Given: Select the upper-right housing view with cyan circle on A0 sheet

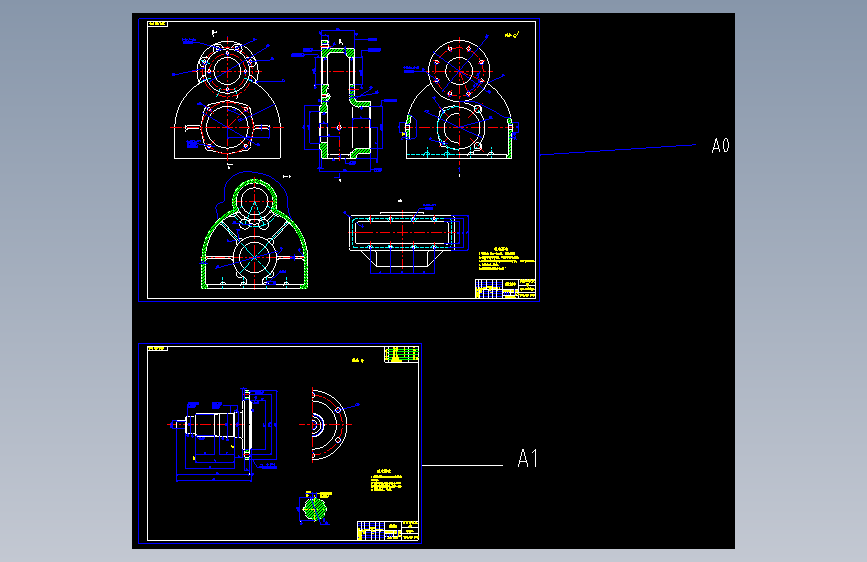Looking at the screenshot, I should pos(459,100).
